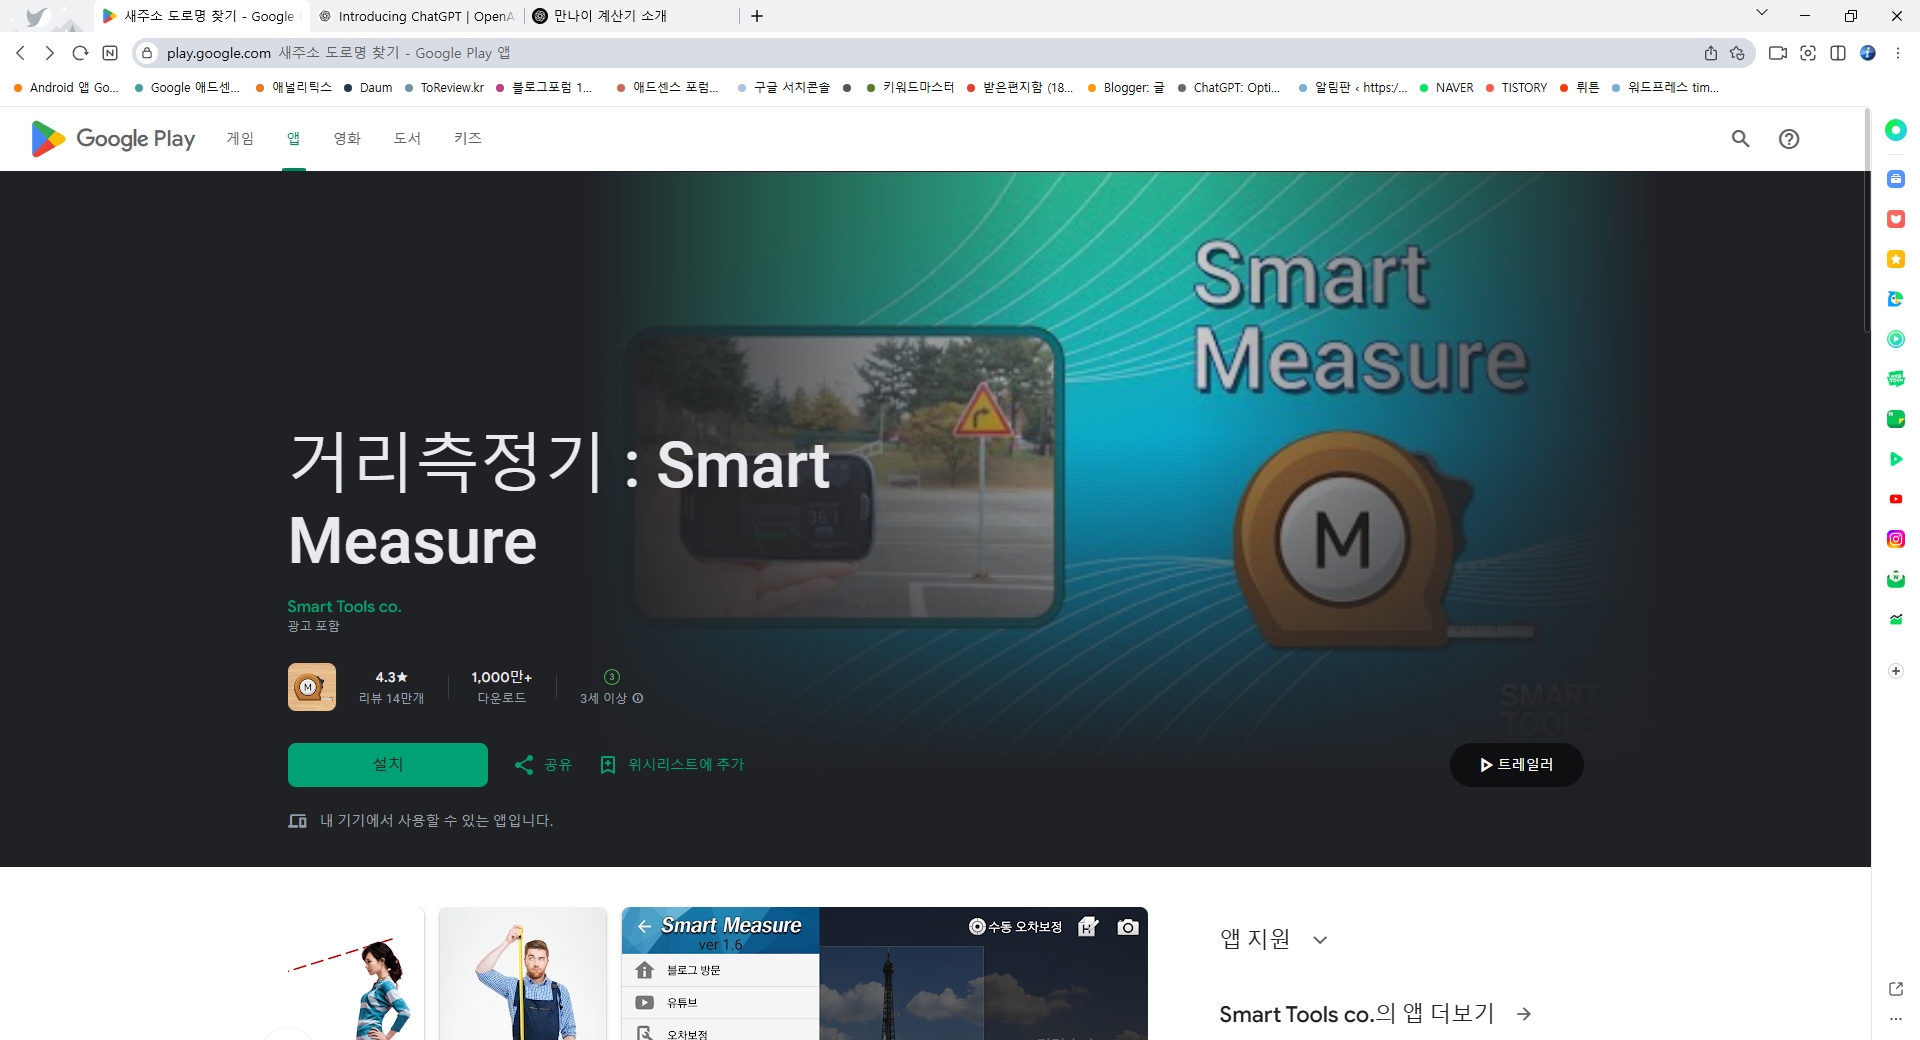1920x1040 pixels.
Task: Expand the 앱 지원 section
Action: click(x=1320, y=940)
